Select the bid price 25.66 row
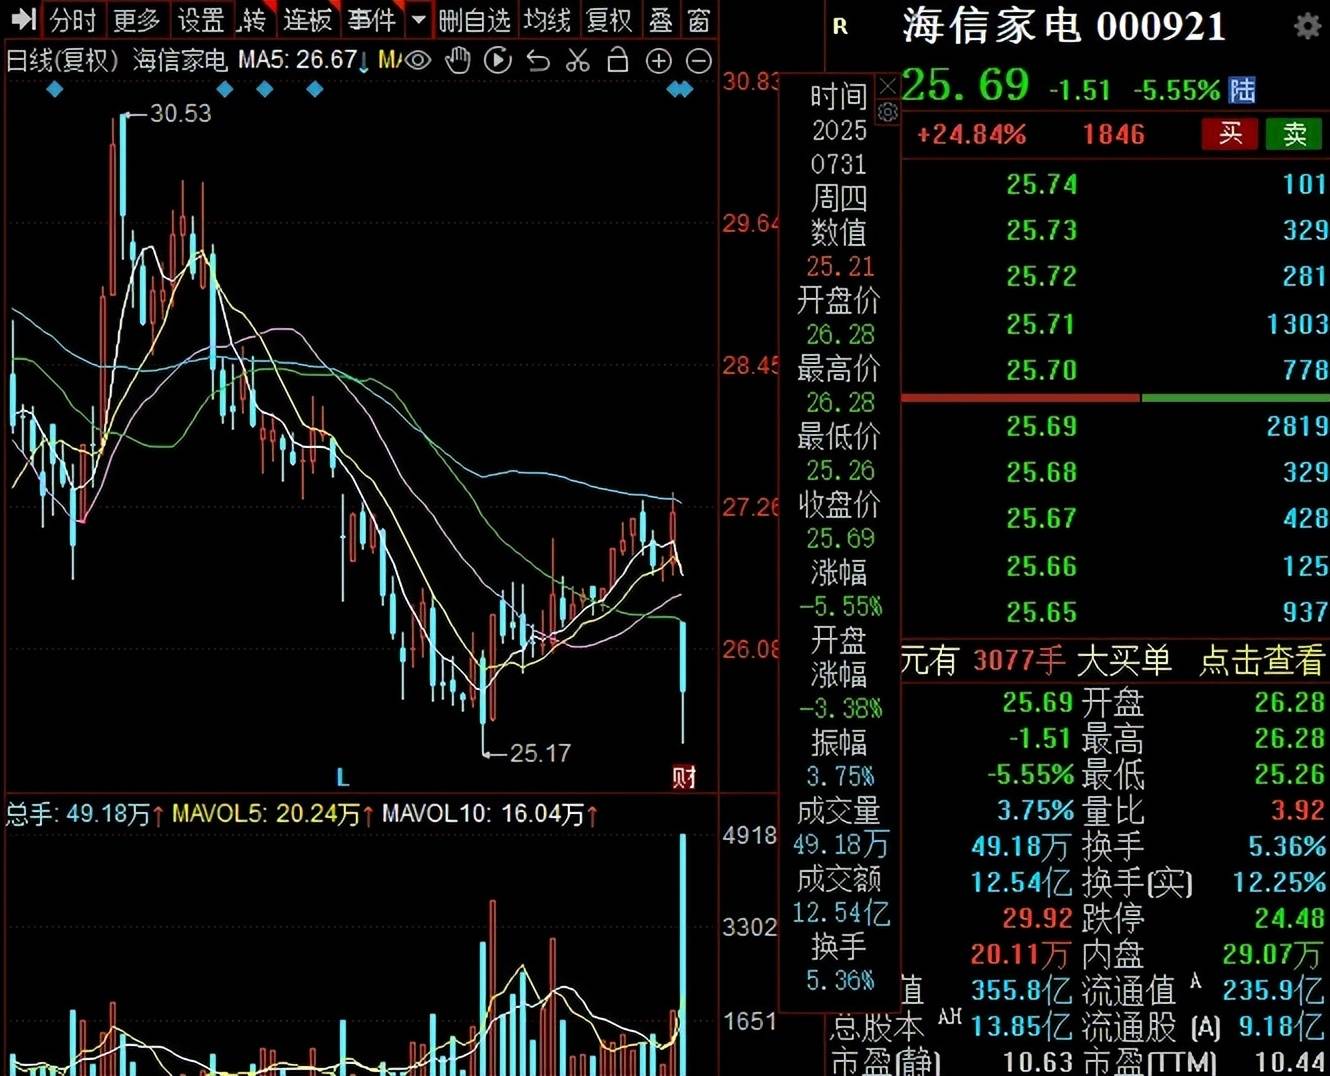 click(1115, 566)
